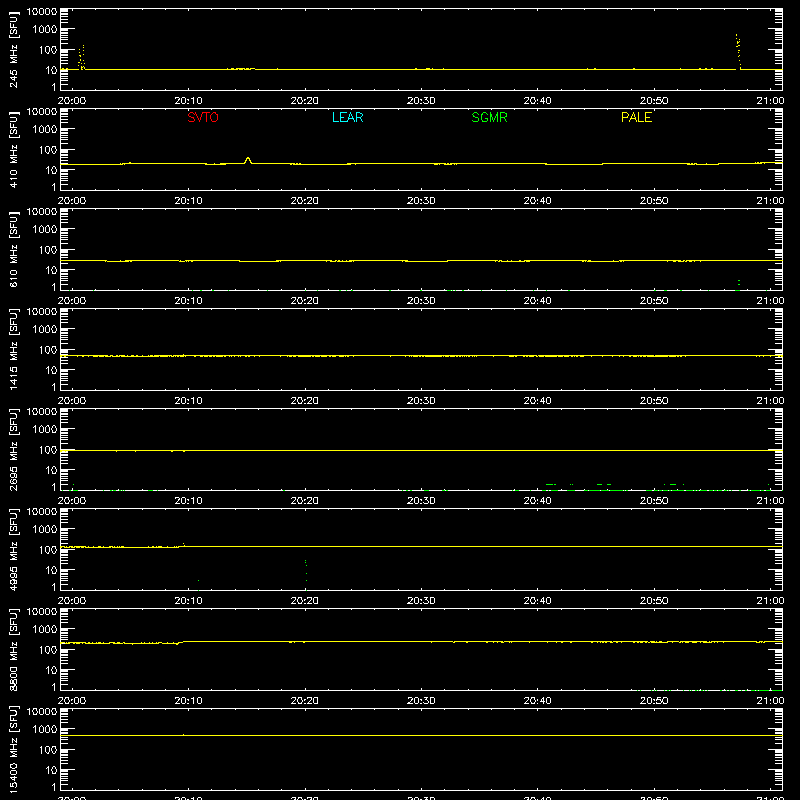This screenshot has width=800, height=800.
Task: Click the 410 MHz [SFU] axis label
Action: 13,149
